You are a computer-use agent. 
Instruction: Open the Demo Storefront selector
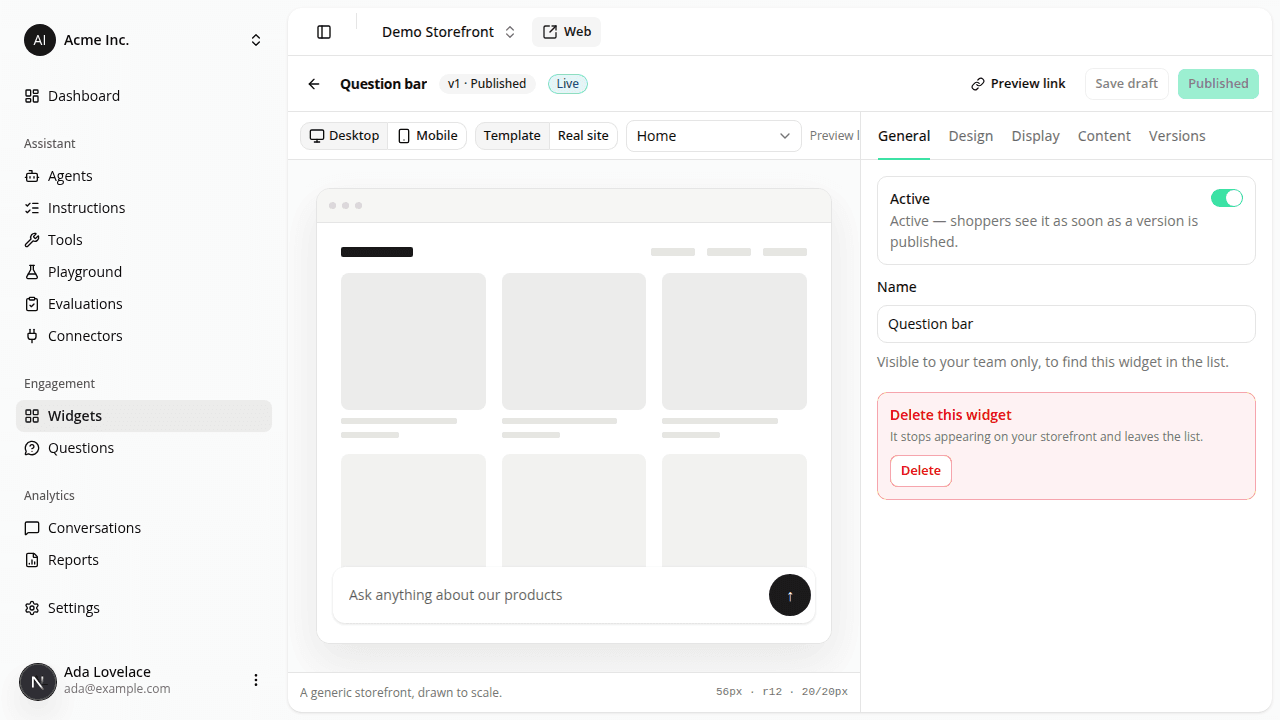448,32
